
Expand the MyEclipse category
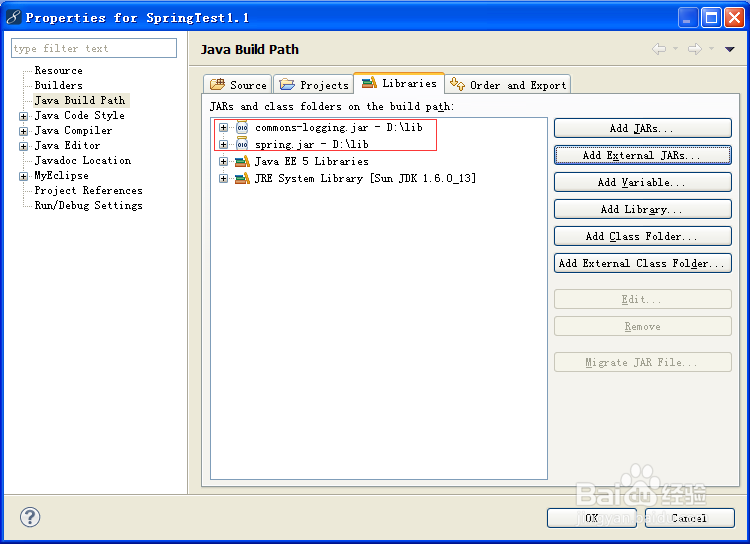click(x=23, y=177)
